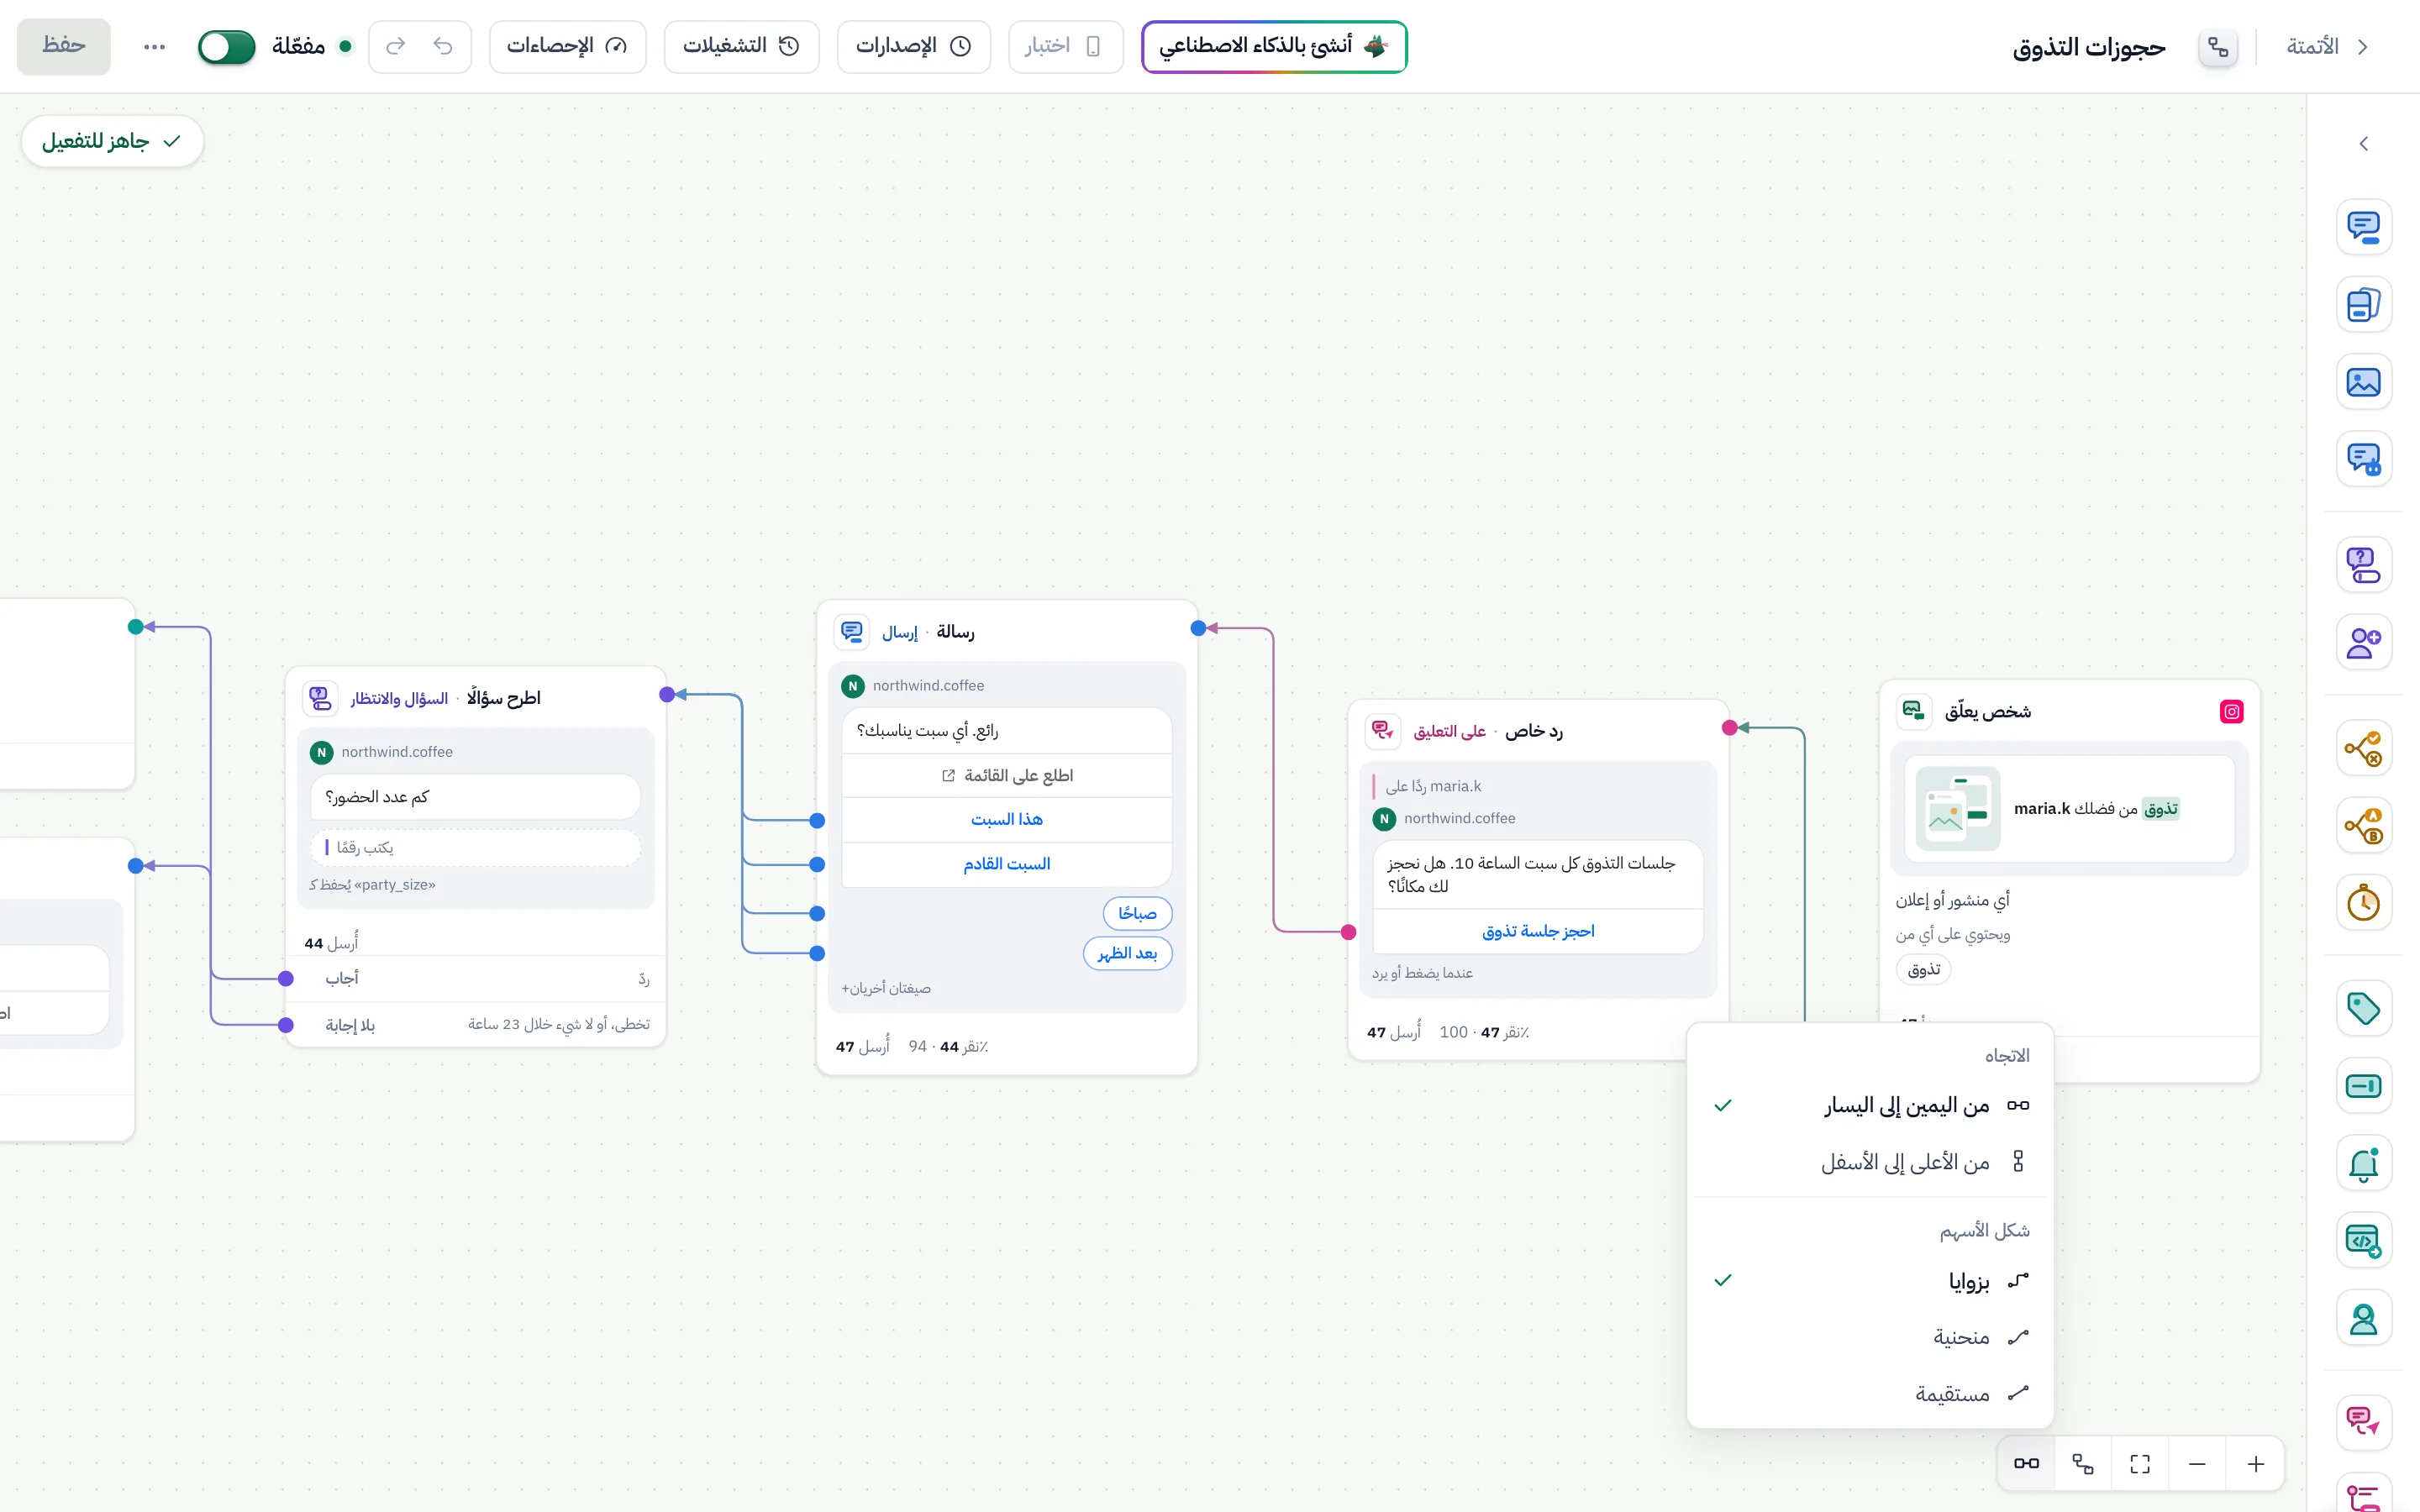
Task: Click أنشئ بالذكاء الاصطناعي button
Action: 1274,46
